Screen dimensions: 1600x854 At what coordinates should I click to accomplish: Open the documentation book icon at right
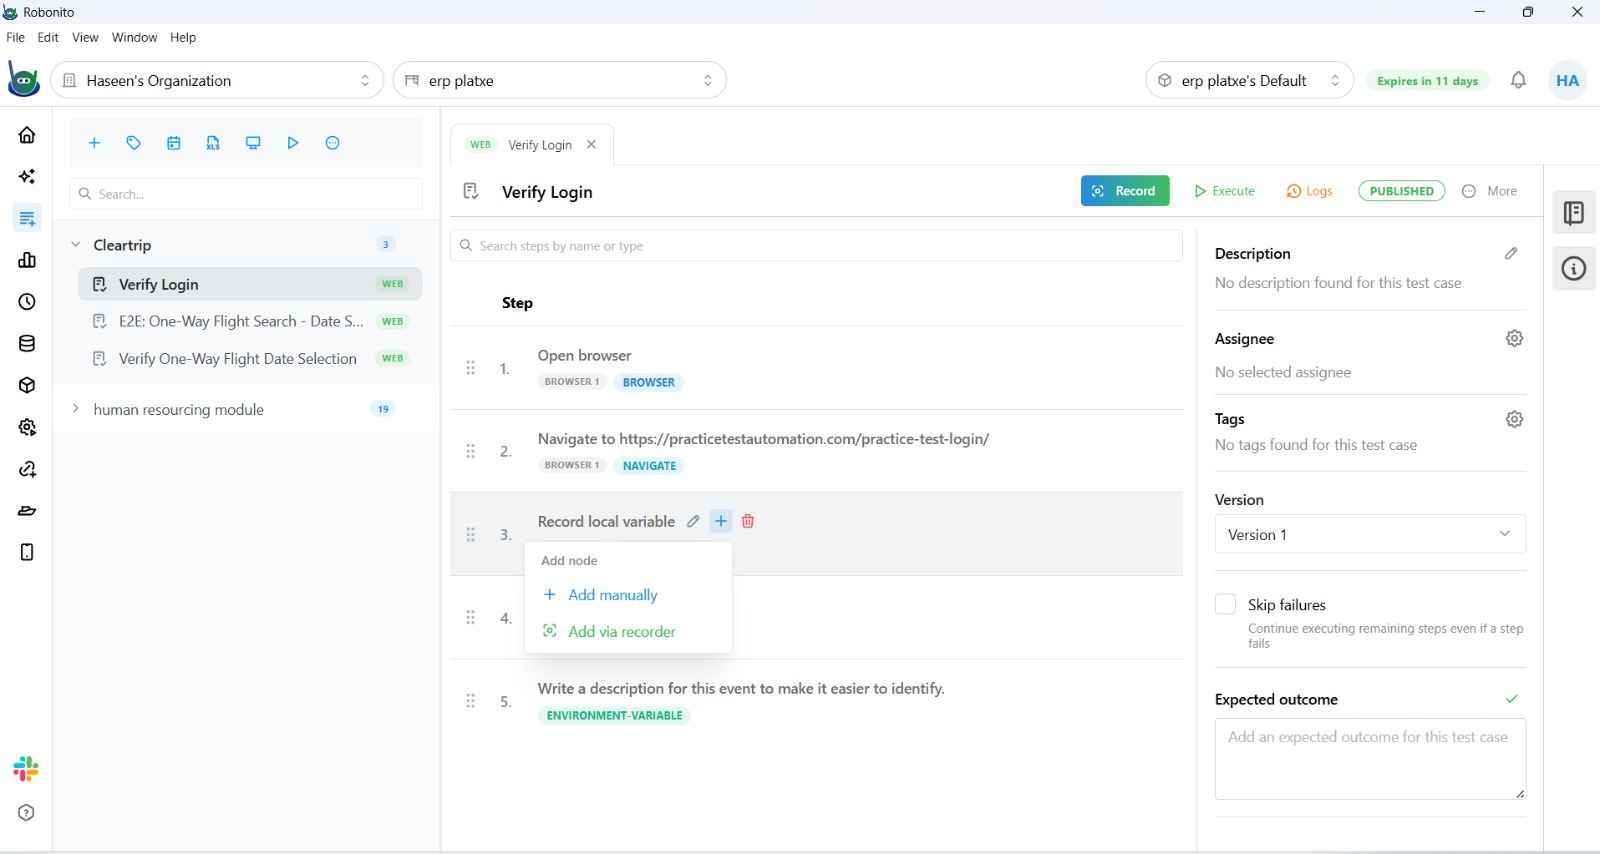click(1574, 213)
